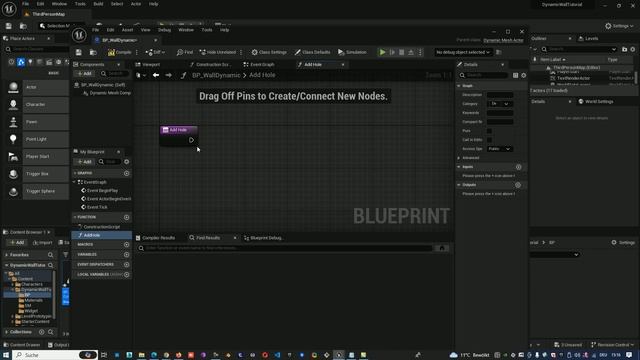Click the green Play button
Screen dimensions: 640x360
(382, 52)
